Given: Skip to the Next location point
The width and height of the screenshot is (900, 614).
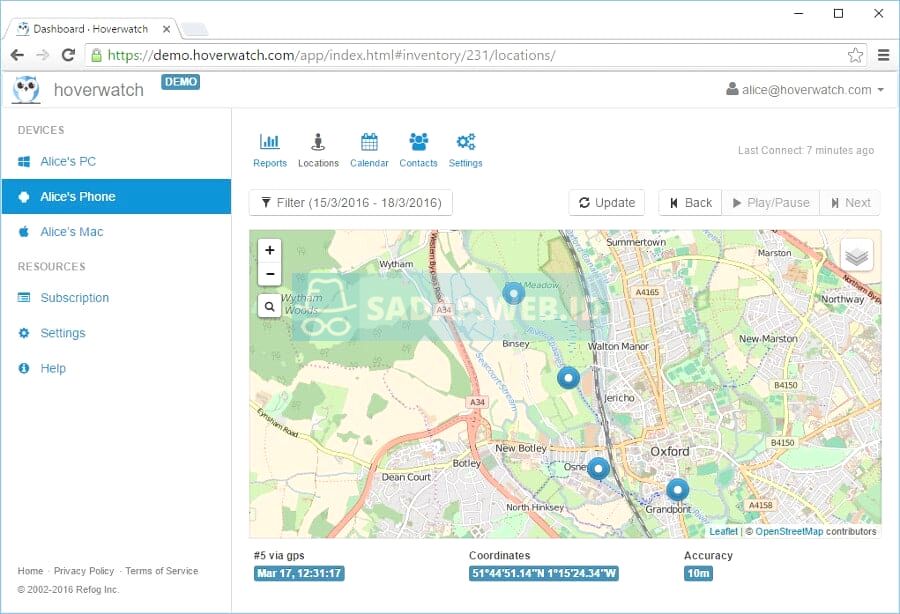Looking at the screenshot, I should [x=850, y=203].
